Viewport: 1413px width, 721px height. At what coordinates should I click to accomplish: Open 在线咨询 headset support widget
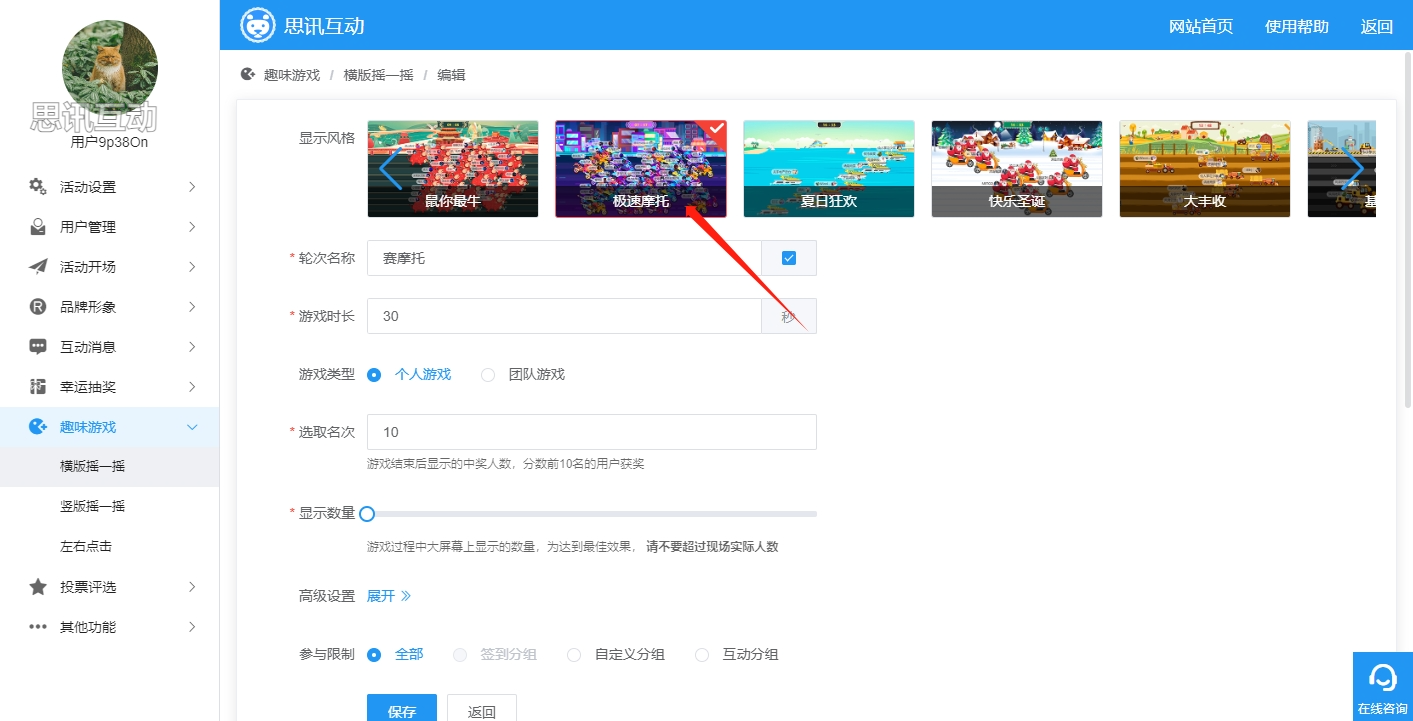pos(1383,686)
